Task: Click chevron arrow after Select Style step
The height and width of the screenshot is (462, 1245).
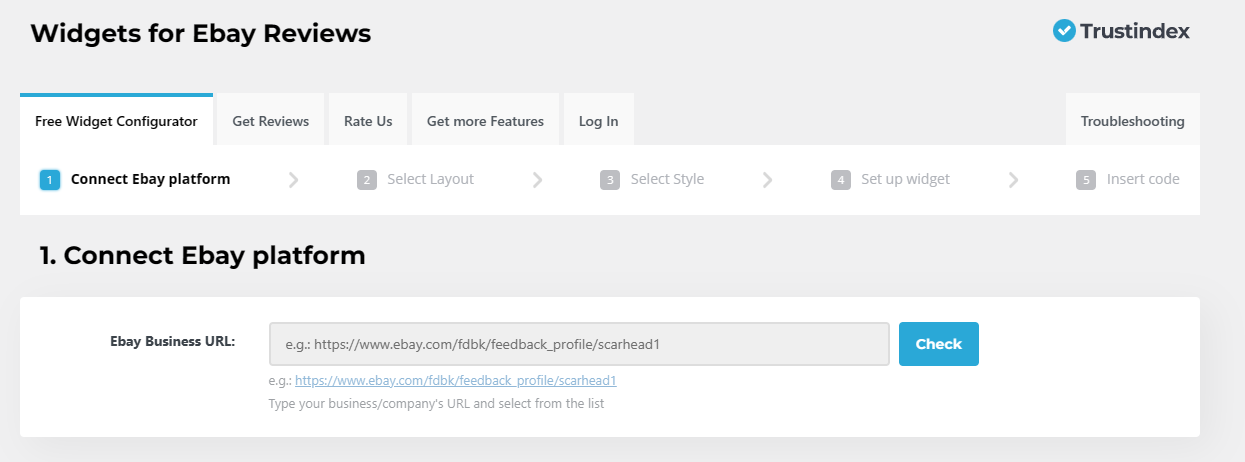Action: 767,180
